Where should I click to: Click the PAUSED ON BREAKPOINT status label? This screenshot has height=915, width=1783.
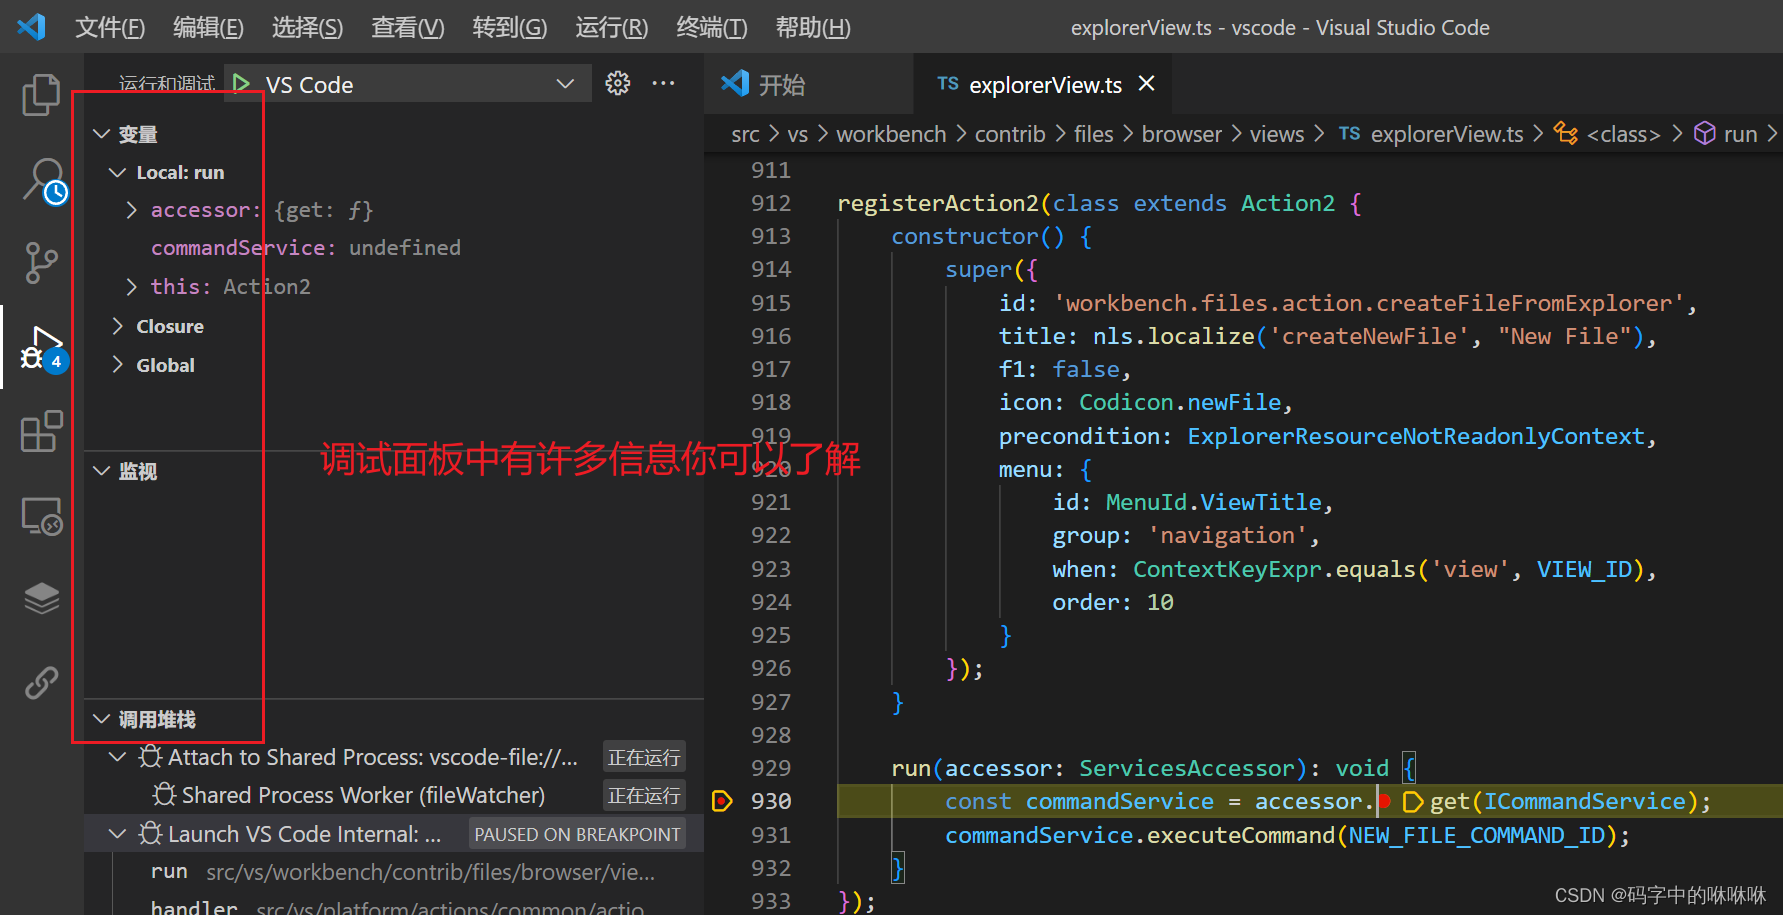577,834
